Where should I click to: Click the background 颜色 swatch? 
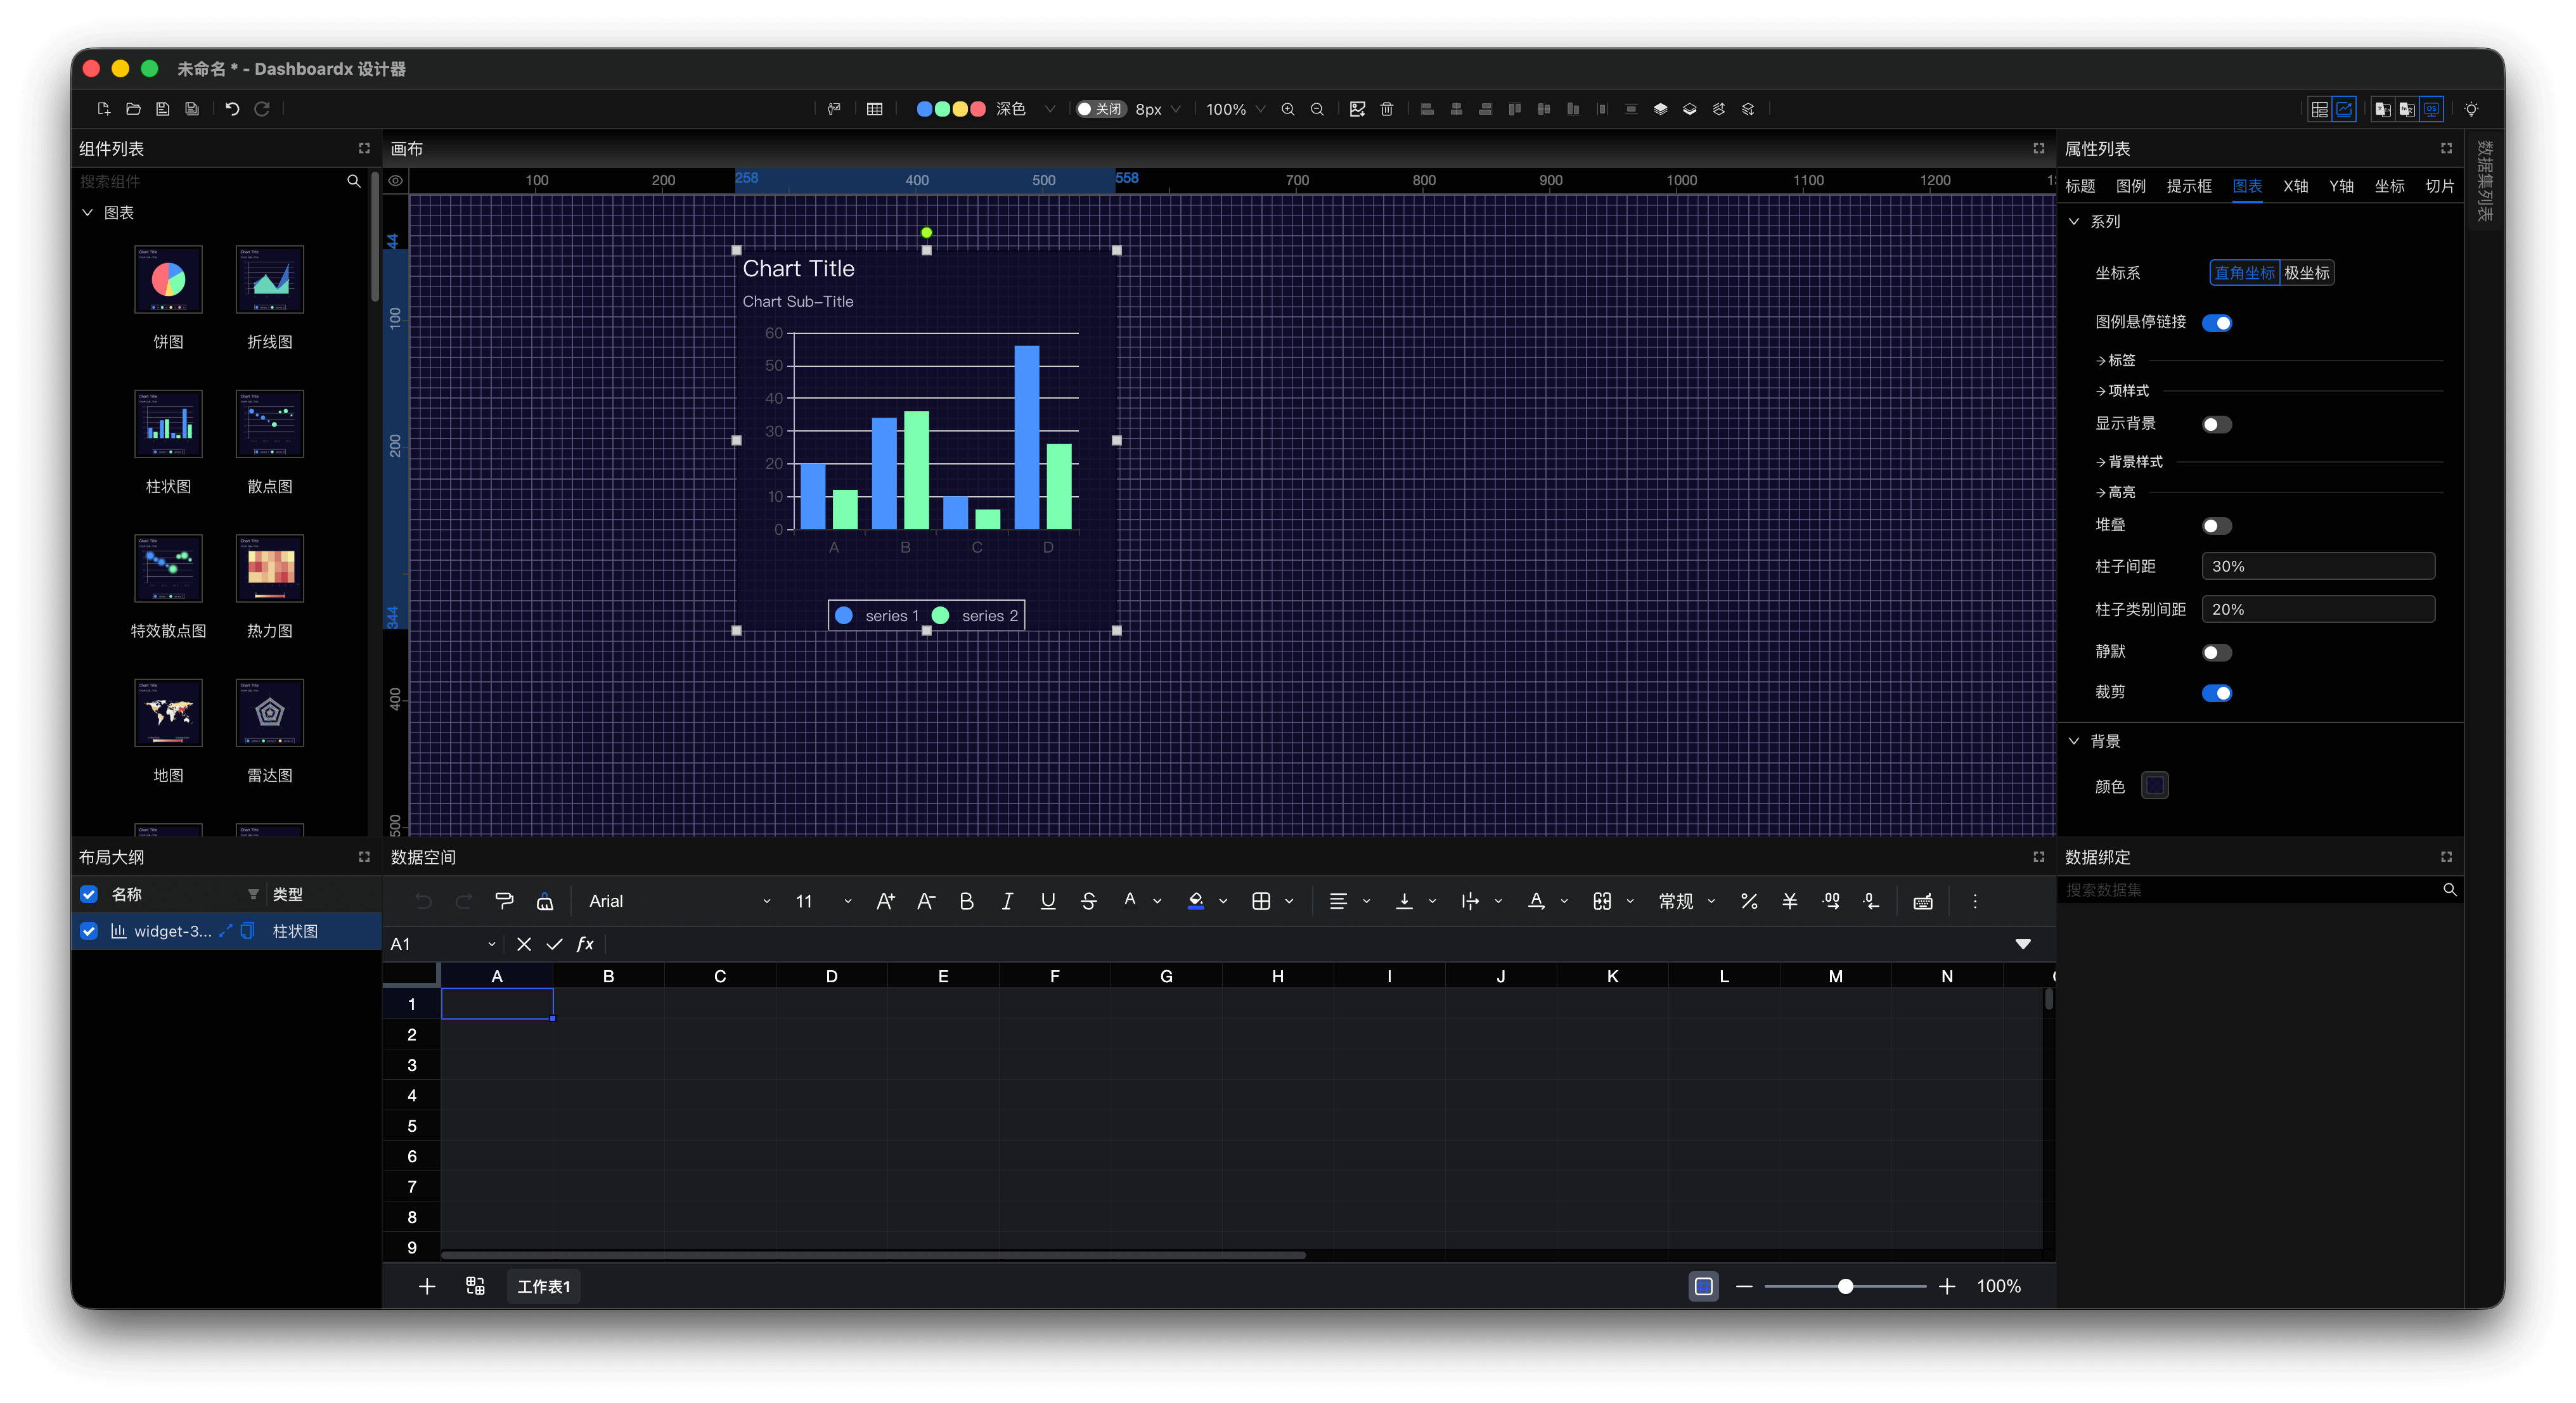coord(2154,786)
